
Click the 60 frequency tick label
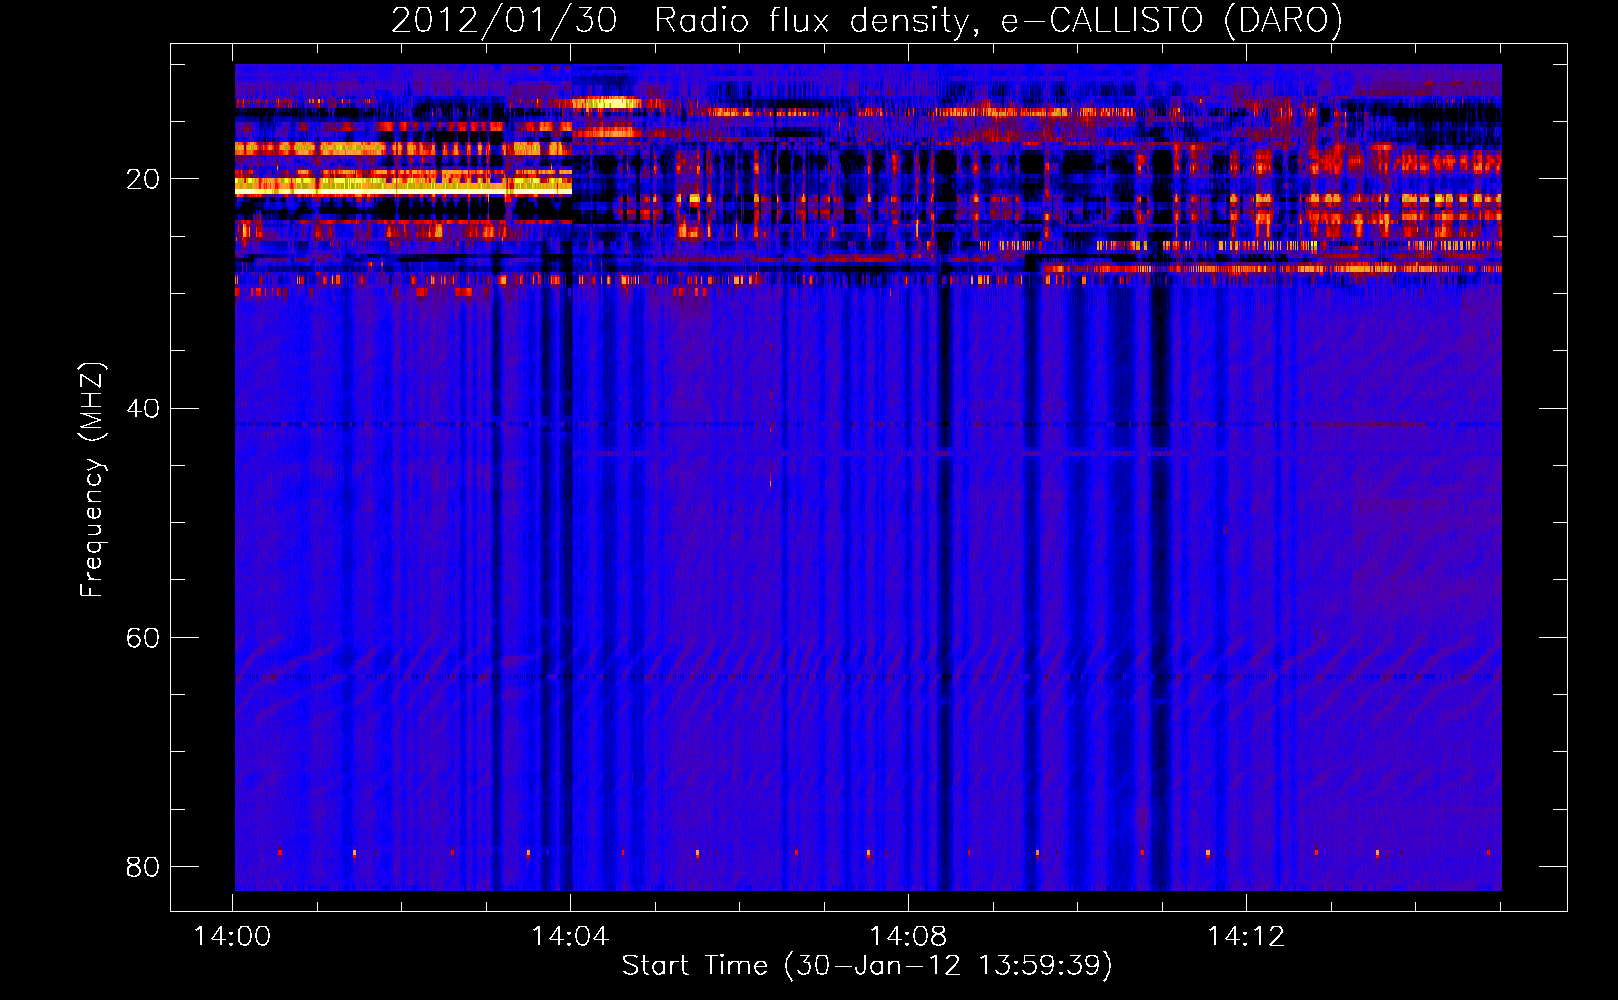pos(143,637)
